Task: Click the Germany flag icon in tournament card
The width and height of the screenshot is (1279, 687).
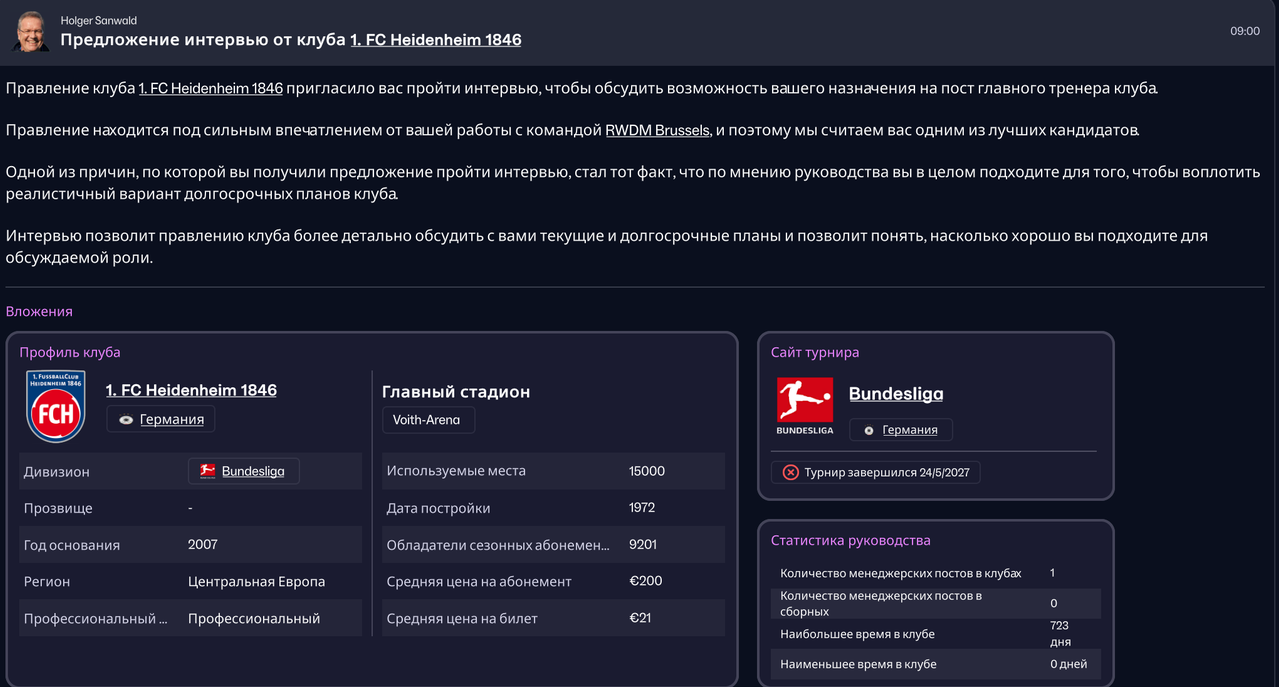Action: point(869,431)
